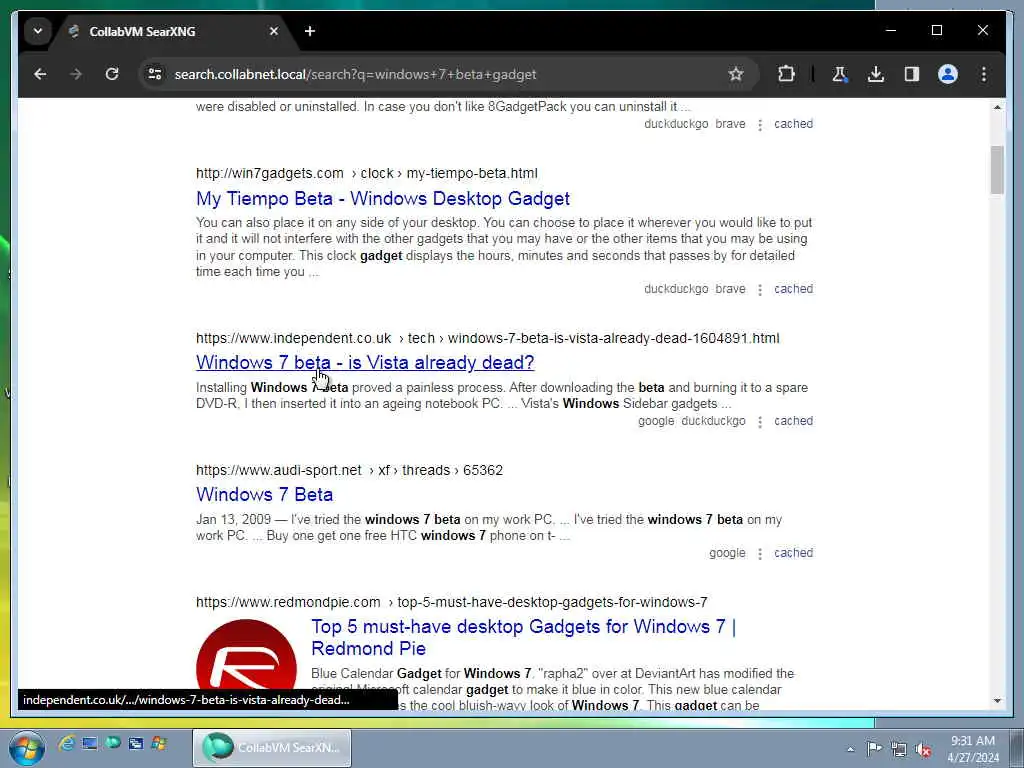The image size is (1024, 768).
Task: Open the clock showing 9:31 AM
Action: [973, 749]
